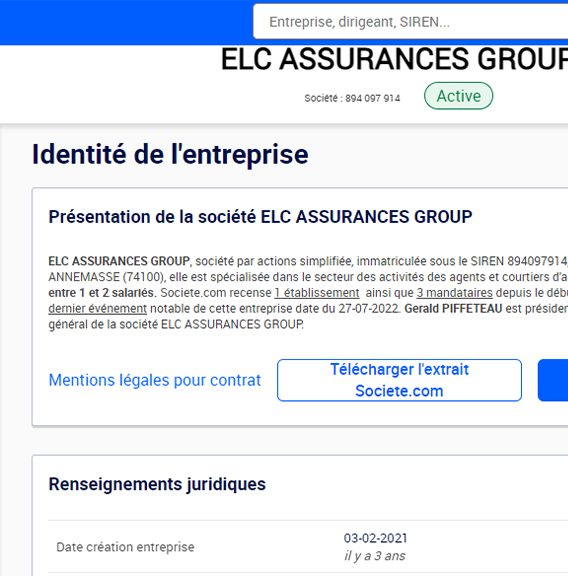Click the search field 'Entreprise, dirigeant, SIREN...'
The width and height of the screenshot is (568, 576).
coord(410,22)
